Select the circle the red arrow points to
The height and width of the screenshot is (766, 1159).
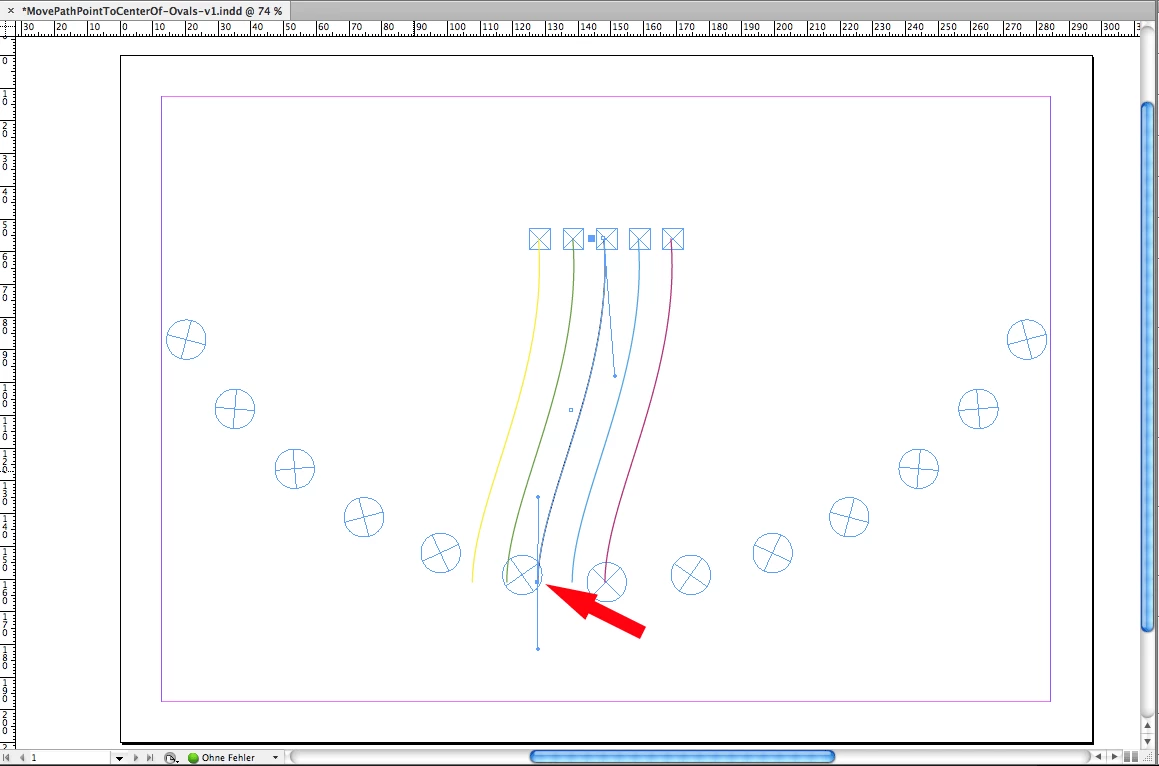[x=523, y=574]
